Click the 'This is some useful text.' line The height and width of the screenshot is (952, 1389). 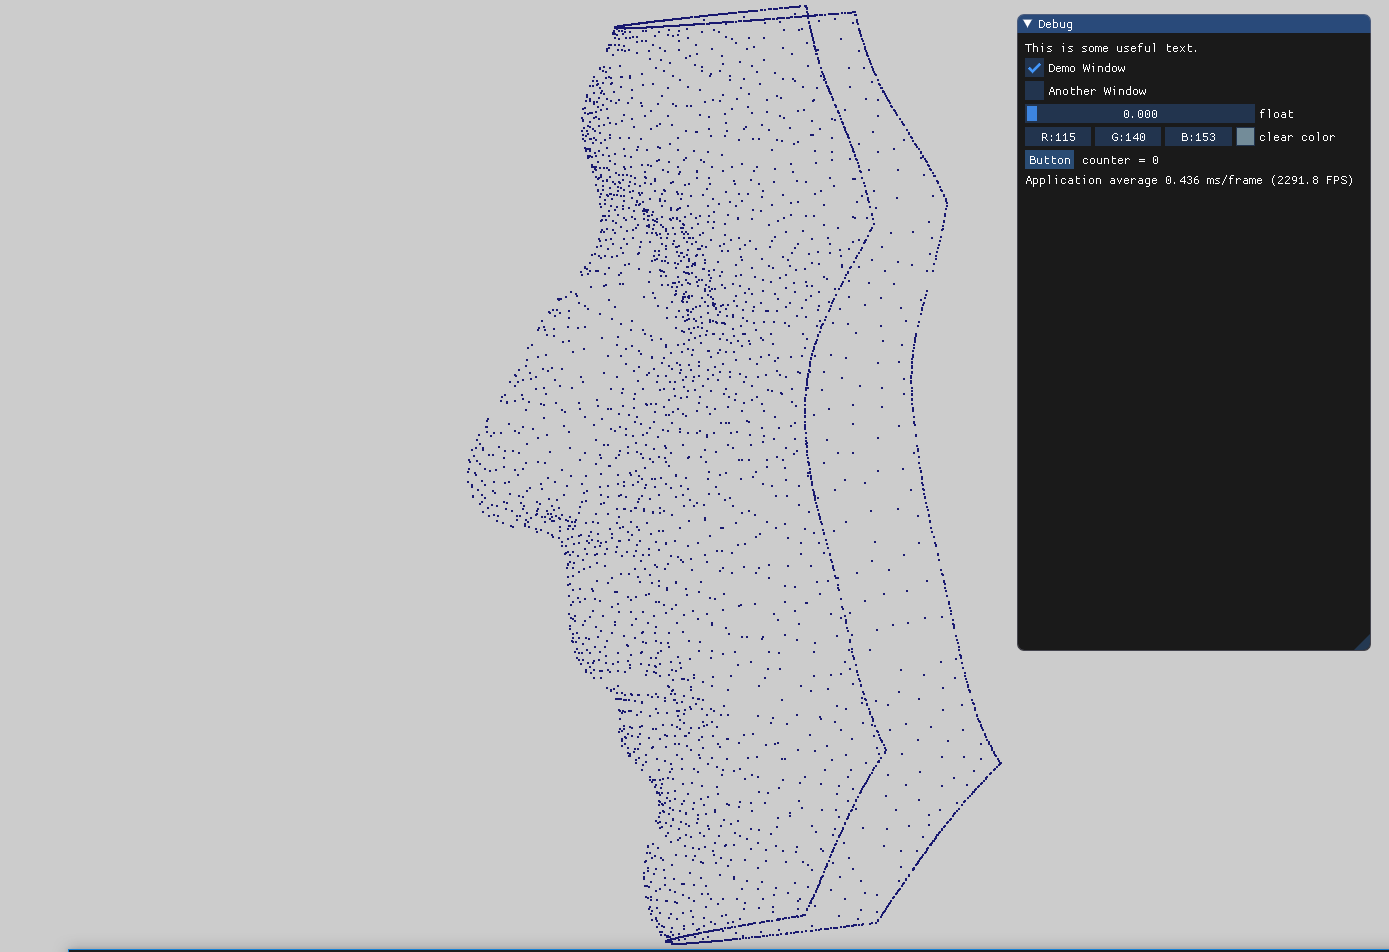[x=1111, y=48]
